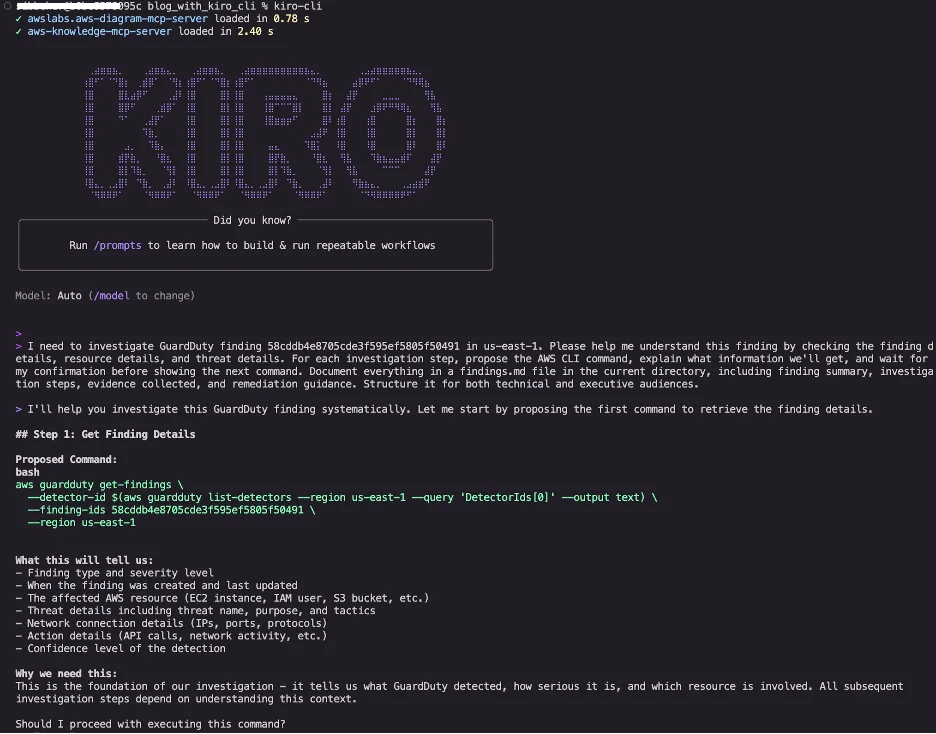Click 'Run' in the tip box sentence

78,245
